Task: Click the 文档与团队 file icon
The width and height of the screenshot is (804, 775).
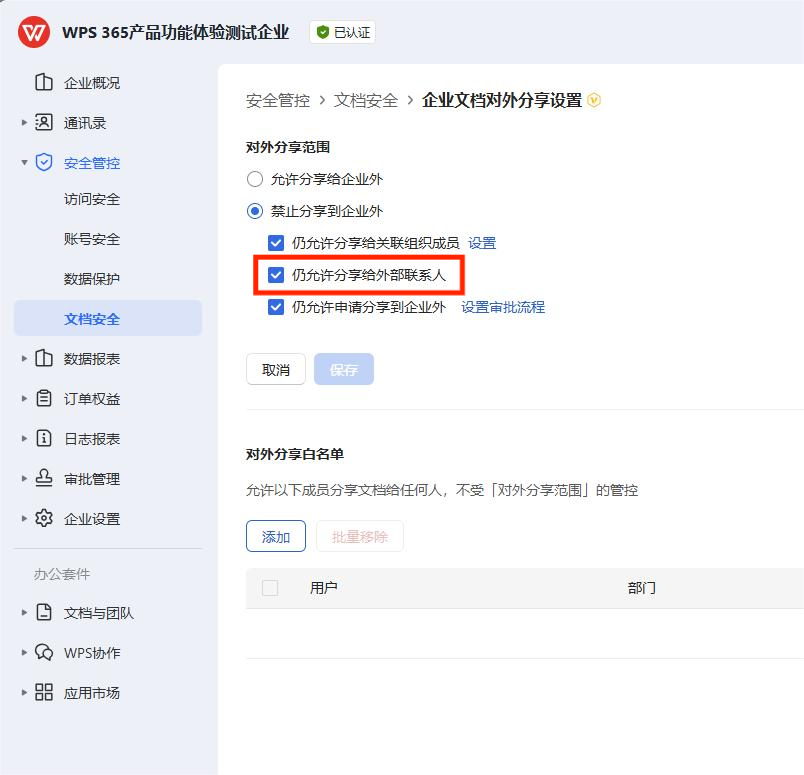Action: point(44,612)
